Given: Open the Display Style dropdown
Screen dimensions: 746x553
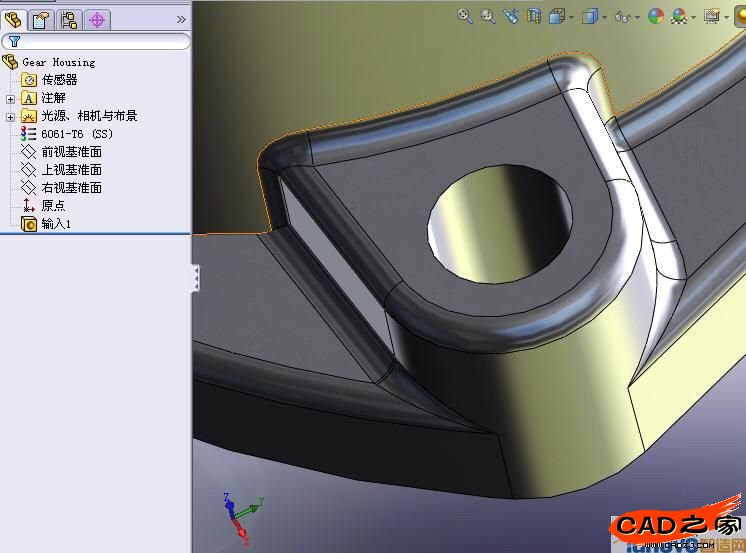Looking at the screenshot, I should [593, 15].
